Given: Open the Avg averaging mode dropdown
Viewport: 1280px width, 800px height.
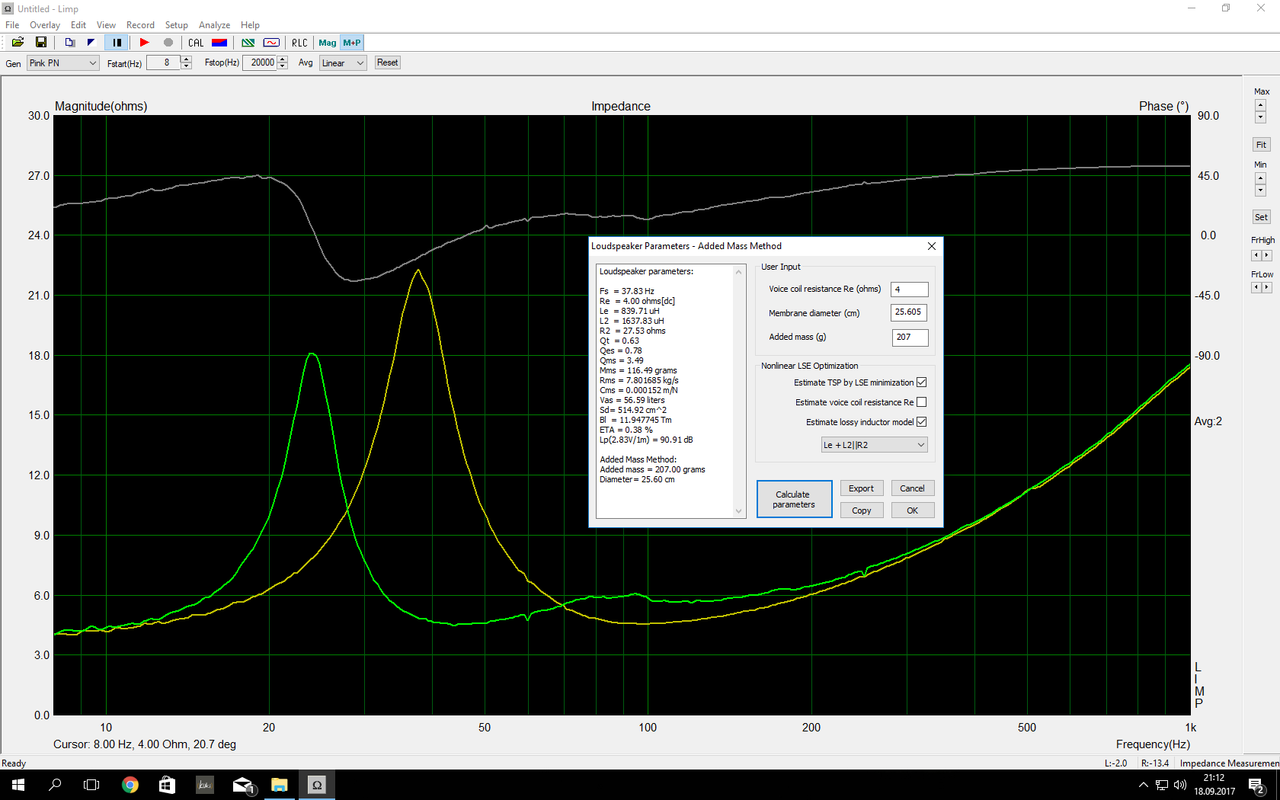Looking at the screenshot, I should (x=343, y=63).
